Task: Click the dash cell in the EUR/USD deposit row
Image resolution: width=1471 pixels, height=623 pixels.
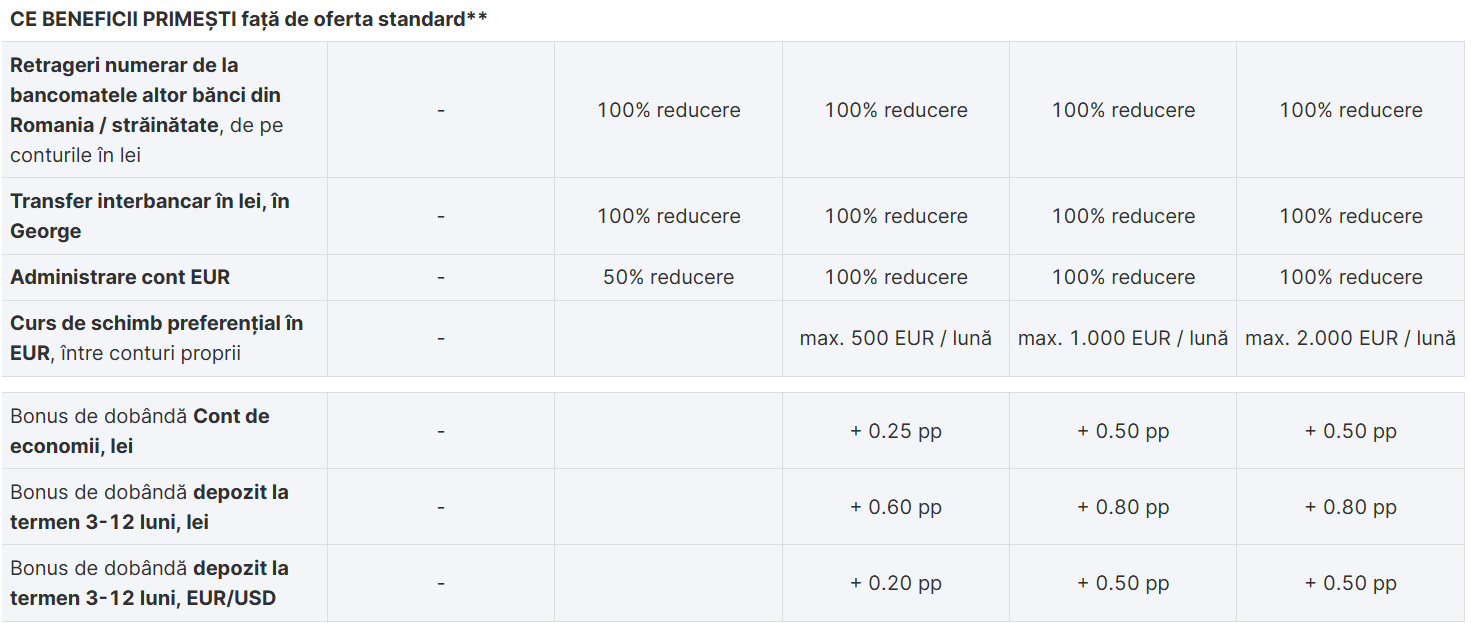Action: (441, 583)
